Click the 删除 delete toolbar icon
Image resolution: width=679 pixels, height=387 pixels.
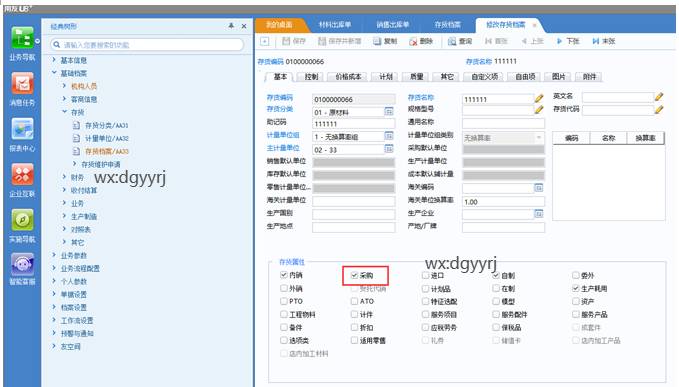[x=413, y=41]
